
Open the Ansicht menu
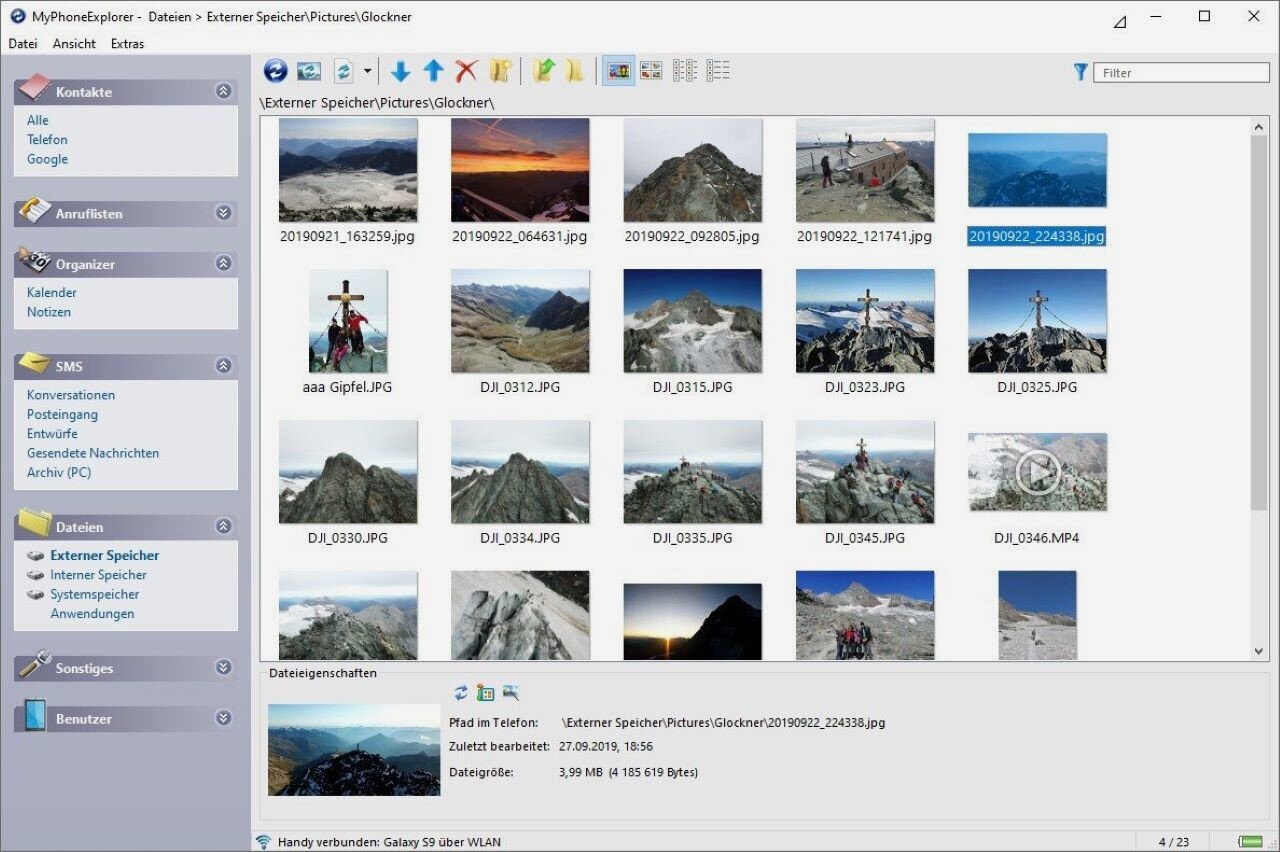click(74, 44)
